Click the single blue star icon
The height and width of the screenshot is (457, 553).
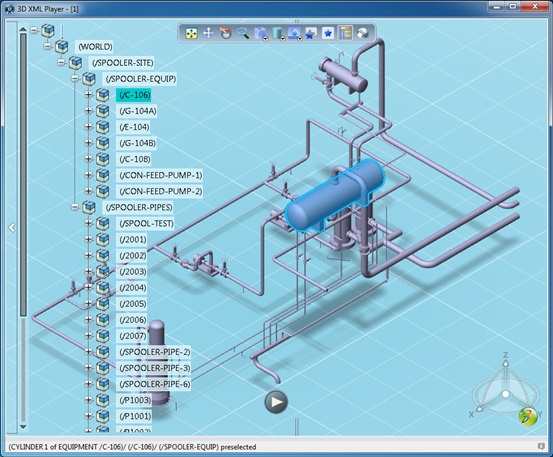tap(328, 33)
